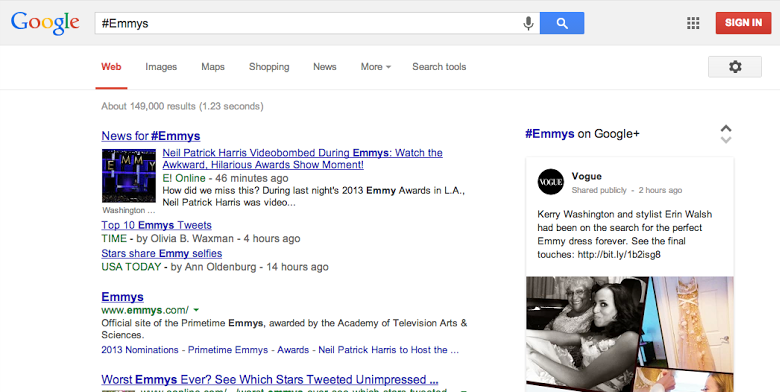Click the Vogue profile avatar
780x392 pixels.
(x=551, y=182)
